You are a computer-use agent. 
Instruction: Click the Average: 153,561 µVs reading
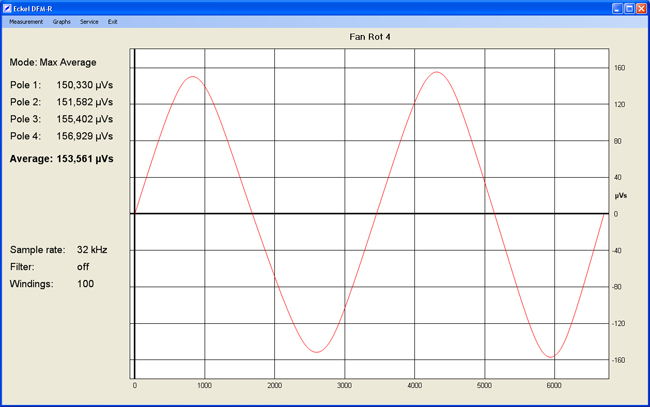click(61, 159)
